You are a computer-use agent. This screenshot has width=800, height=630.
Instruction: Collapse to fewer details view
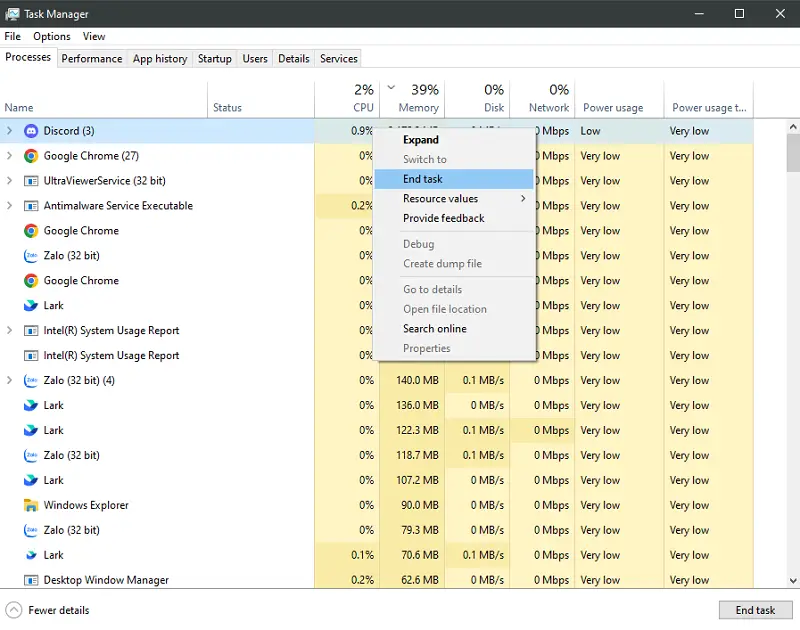pos(47,610)
